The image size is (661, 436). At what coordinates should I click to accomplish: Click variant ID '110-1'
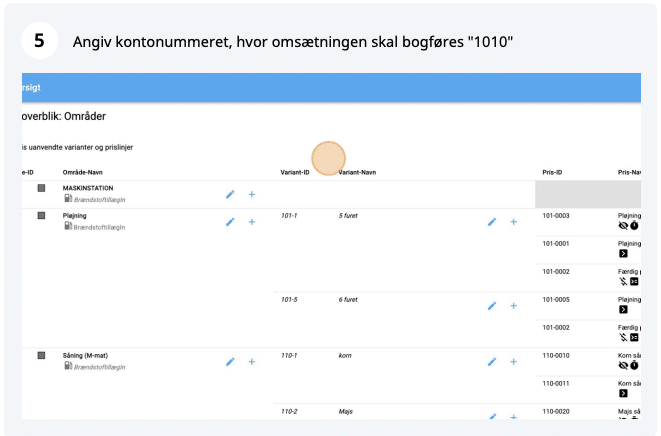(289, 355)
